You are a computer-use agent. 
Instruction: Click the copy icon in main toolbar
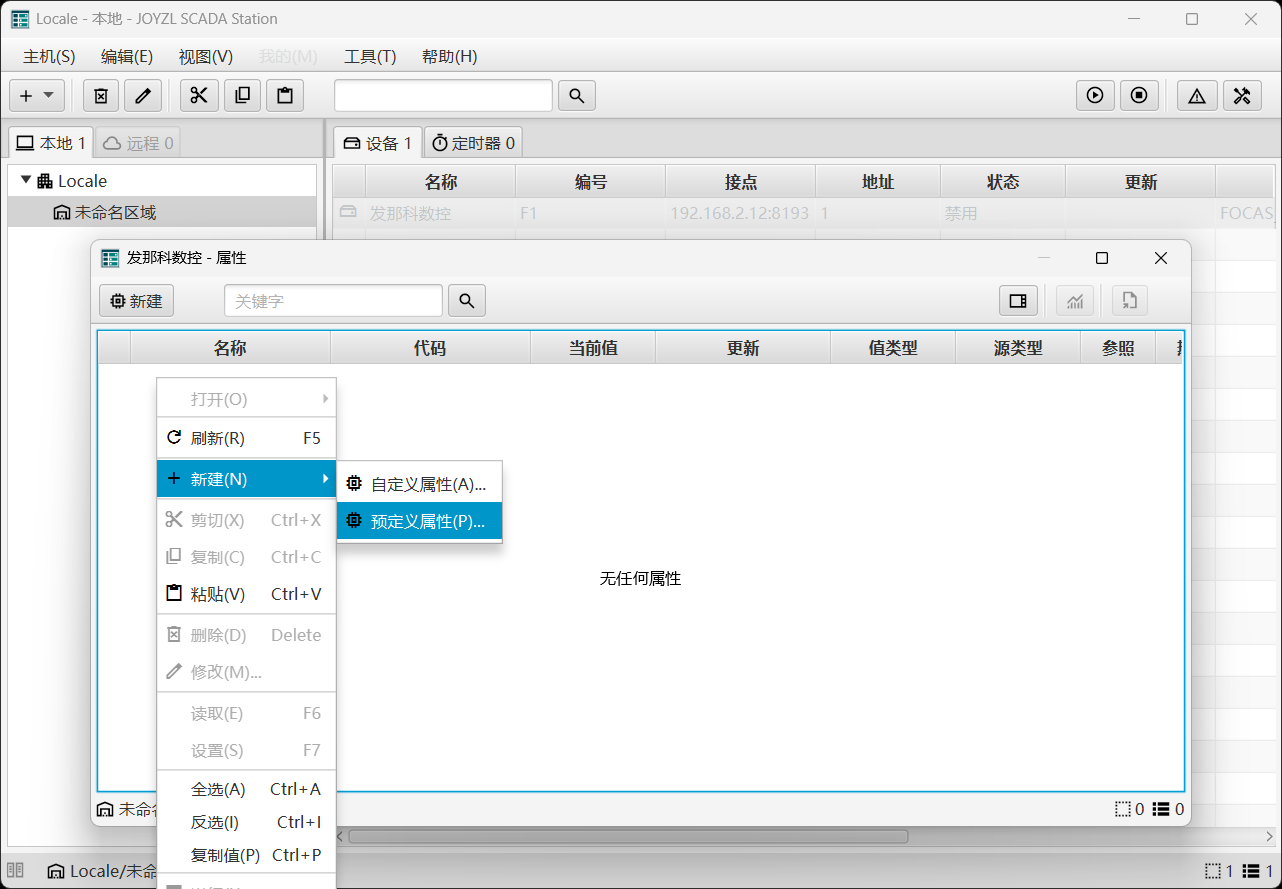242,95
